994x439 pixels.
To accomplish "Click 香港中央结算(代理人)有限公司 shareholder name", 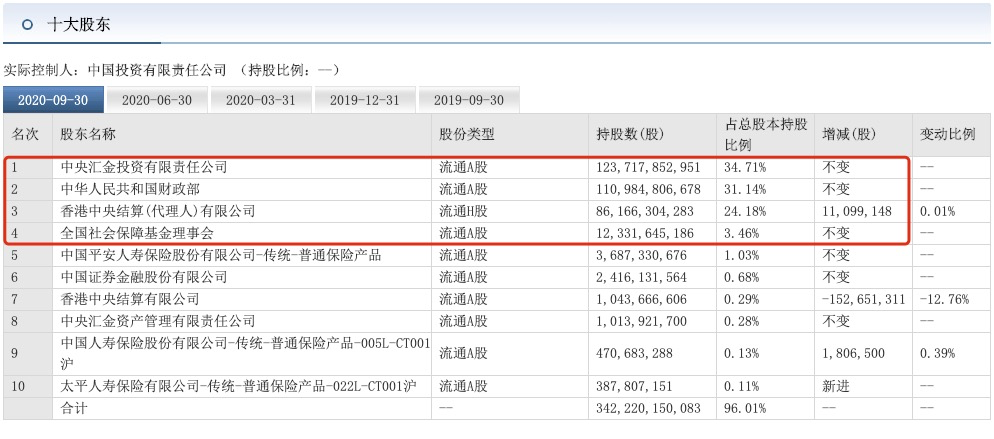I will click(158, 211).
